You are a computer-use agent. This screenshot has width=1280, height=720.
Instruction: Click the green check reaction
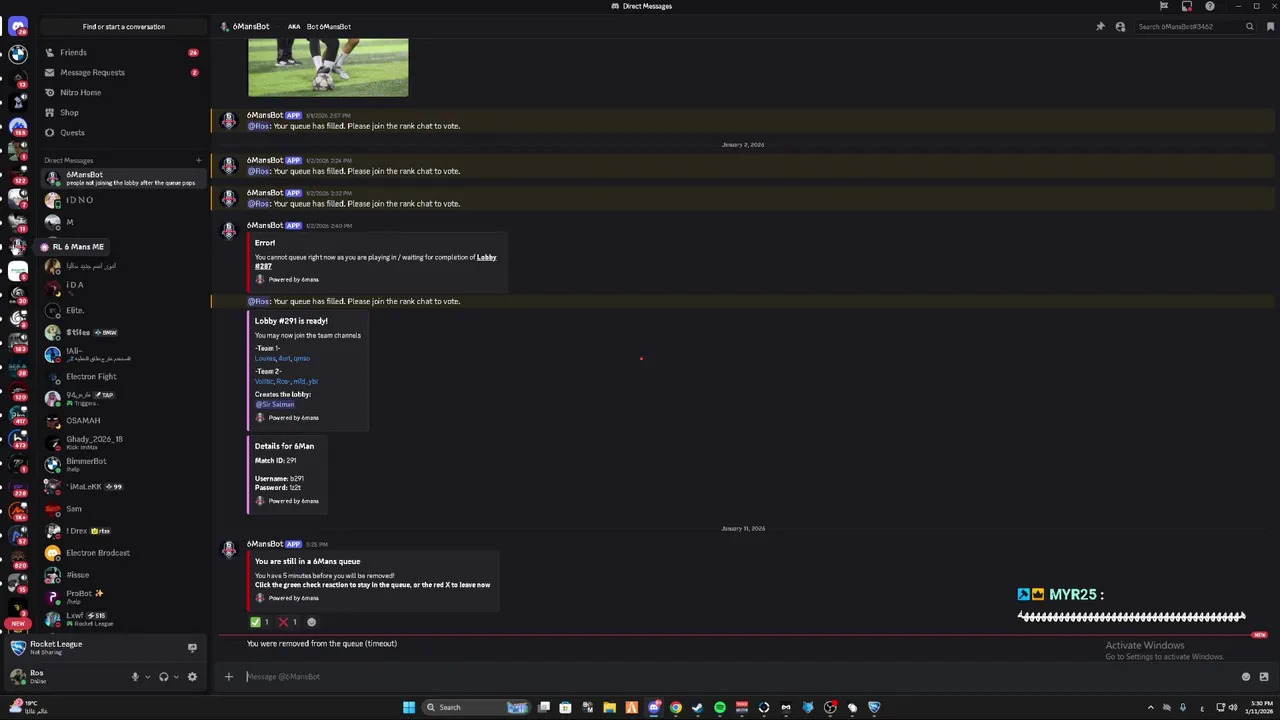click(x=260, y=622)
